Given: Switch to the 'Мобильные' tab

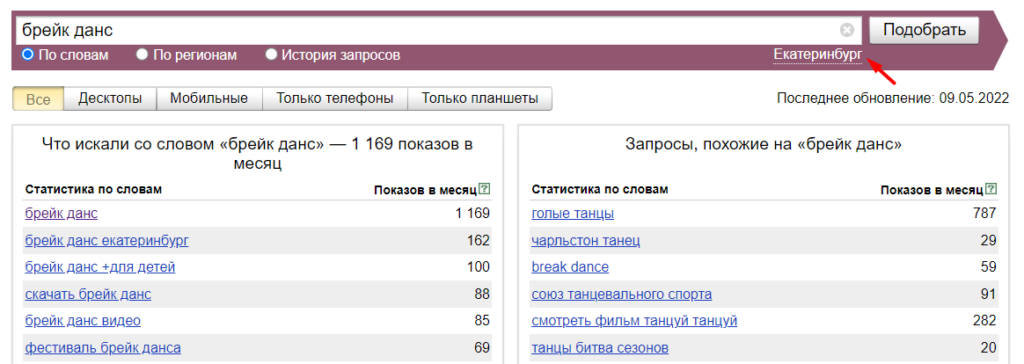Looking at the screenshot, I should pyautogui.click(x=209, y=99).
